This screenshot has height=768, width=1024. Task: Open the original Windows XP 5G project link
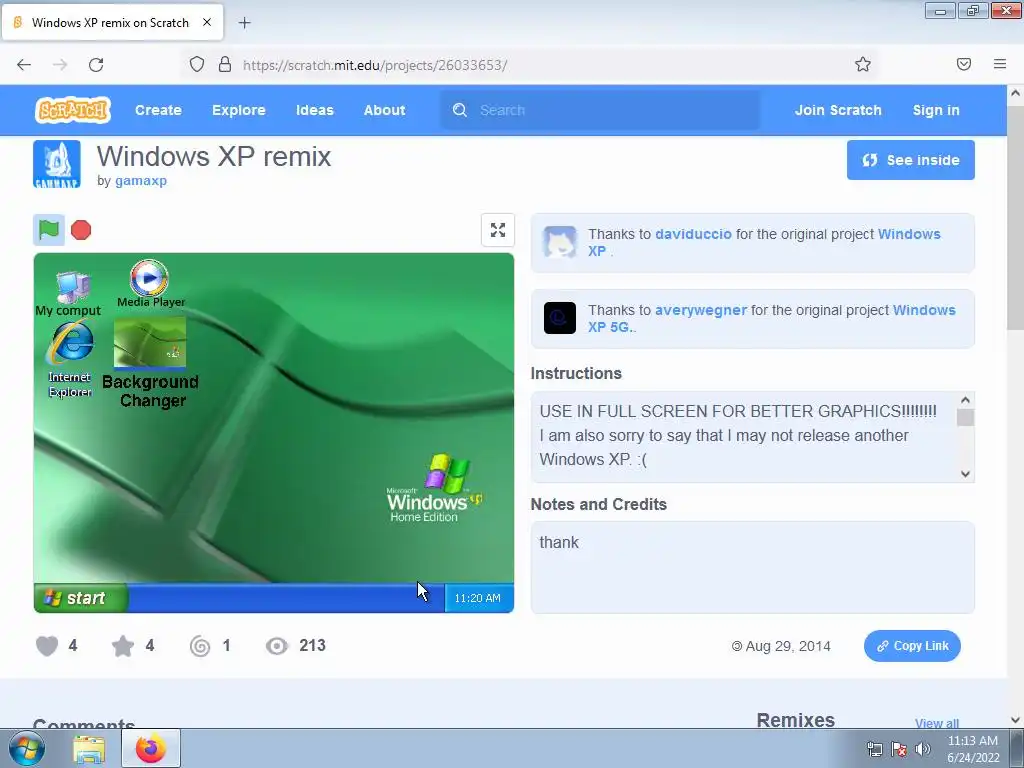[771, 318]
